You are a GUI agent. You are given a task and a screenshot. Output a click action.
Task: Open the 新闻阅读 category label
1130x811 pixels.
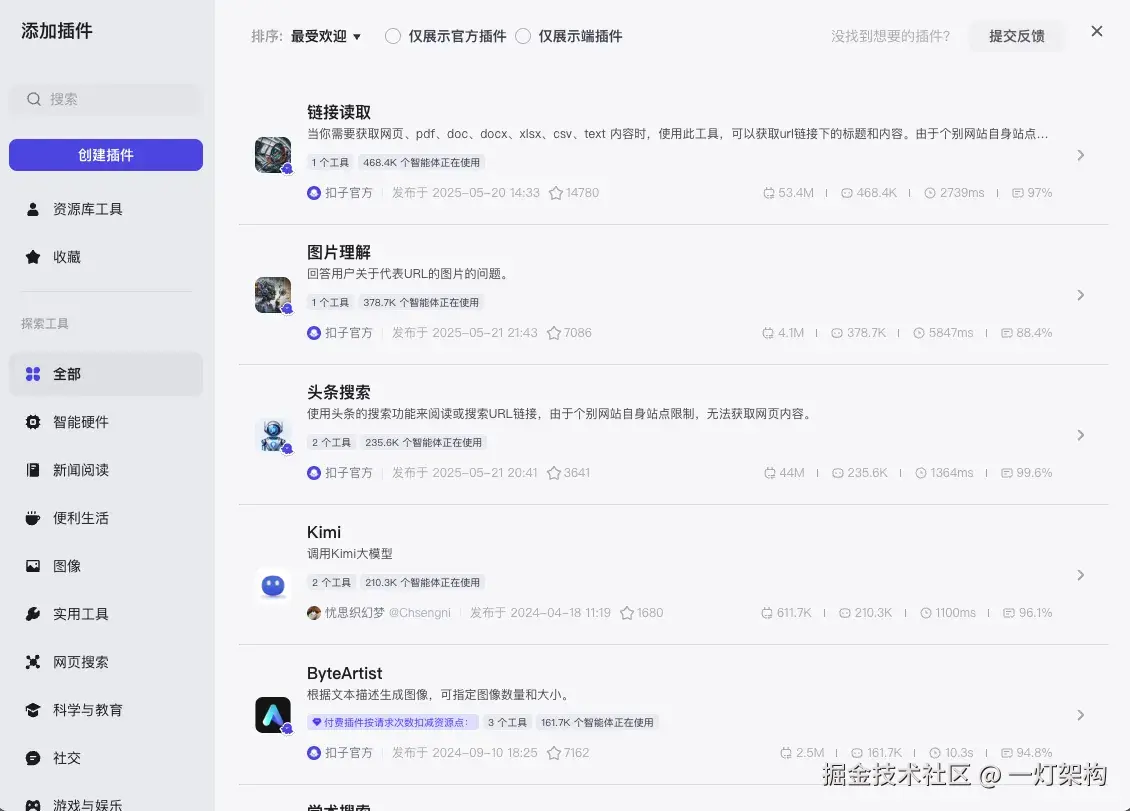point(81,470)
